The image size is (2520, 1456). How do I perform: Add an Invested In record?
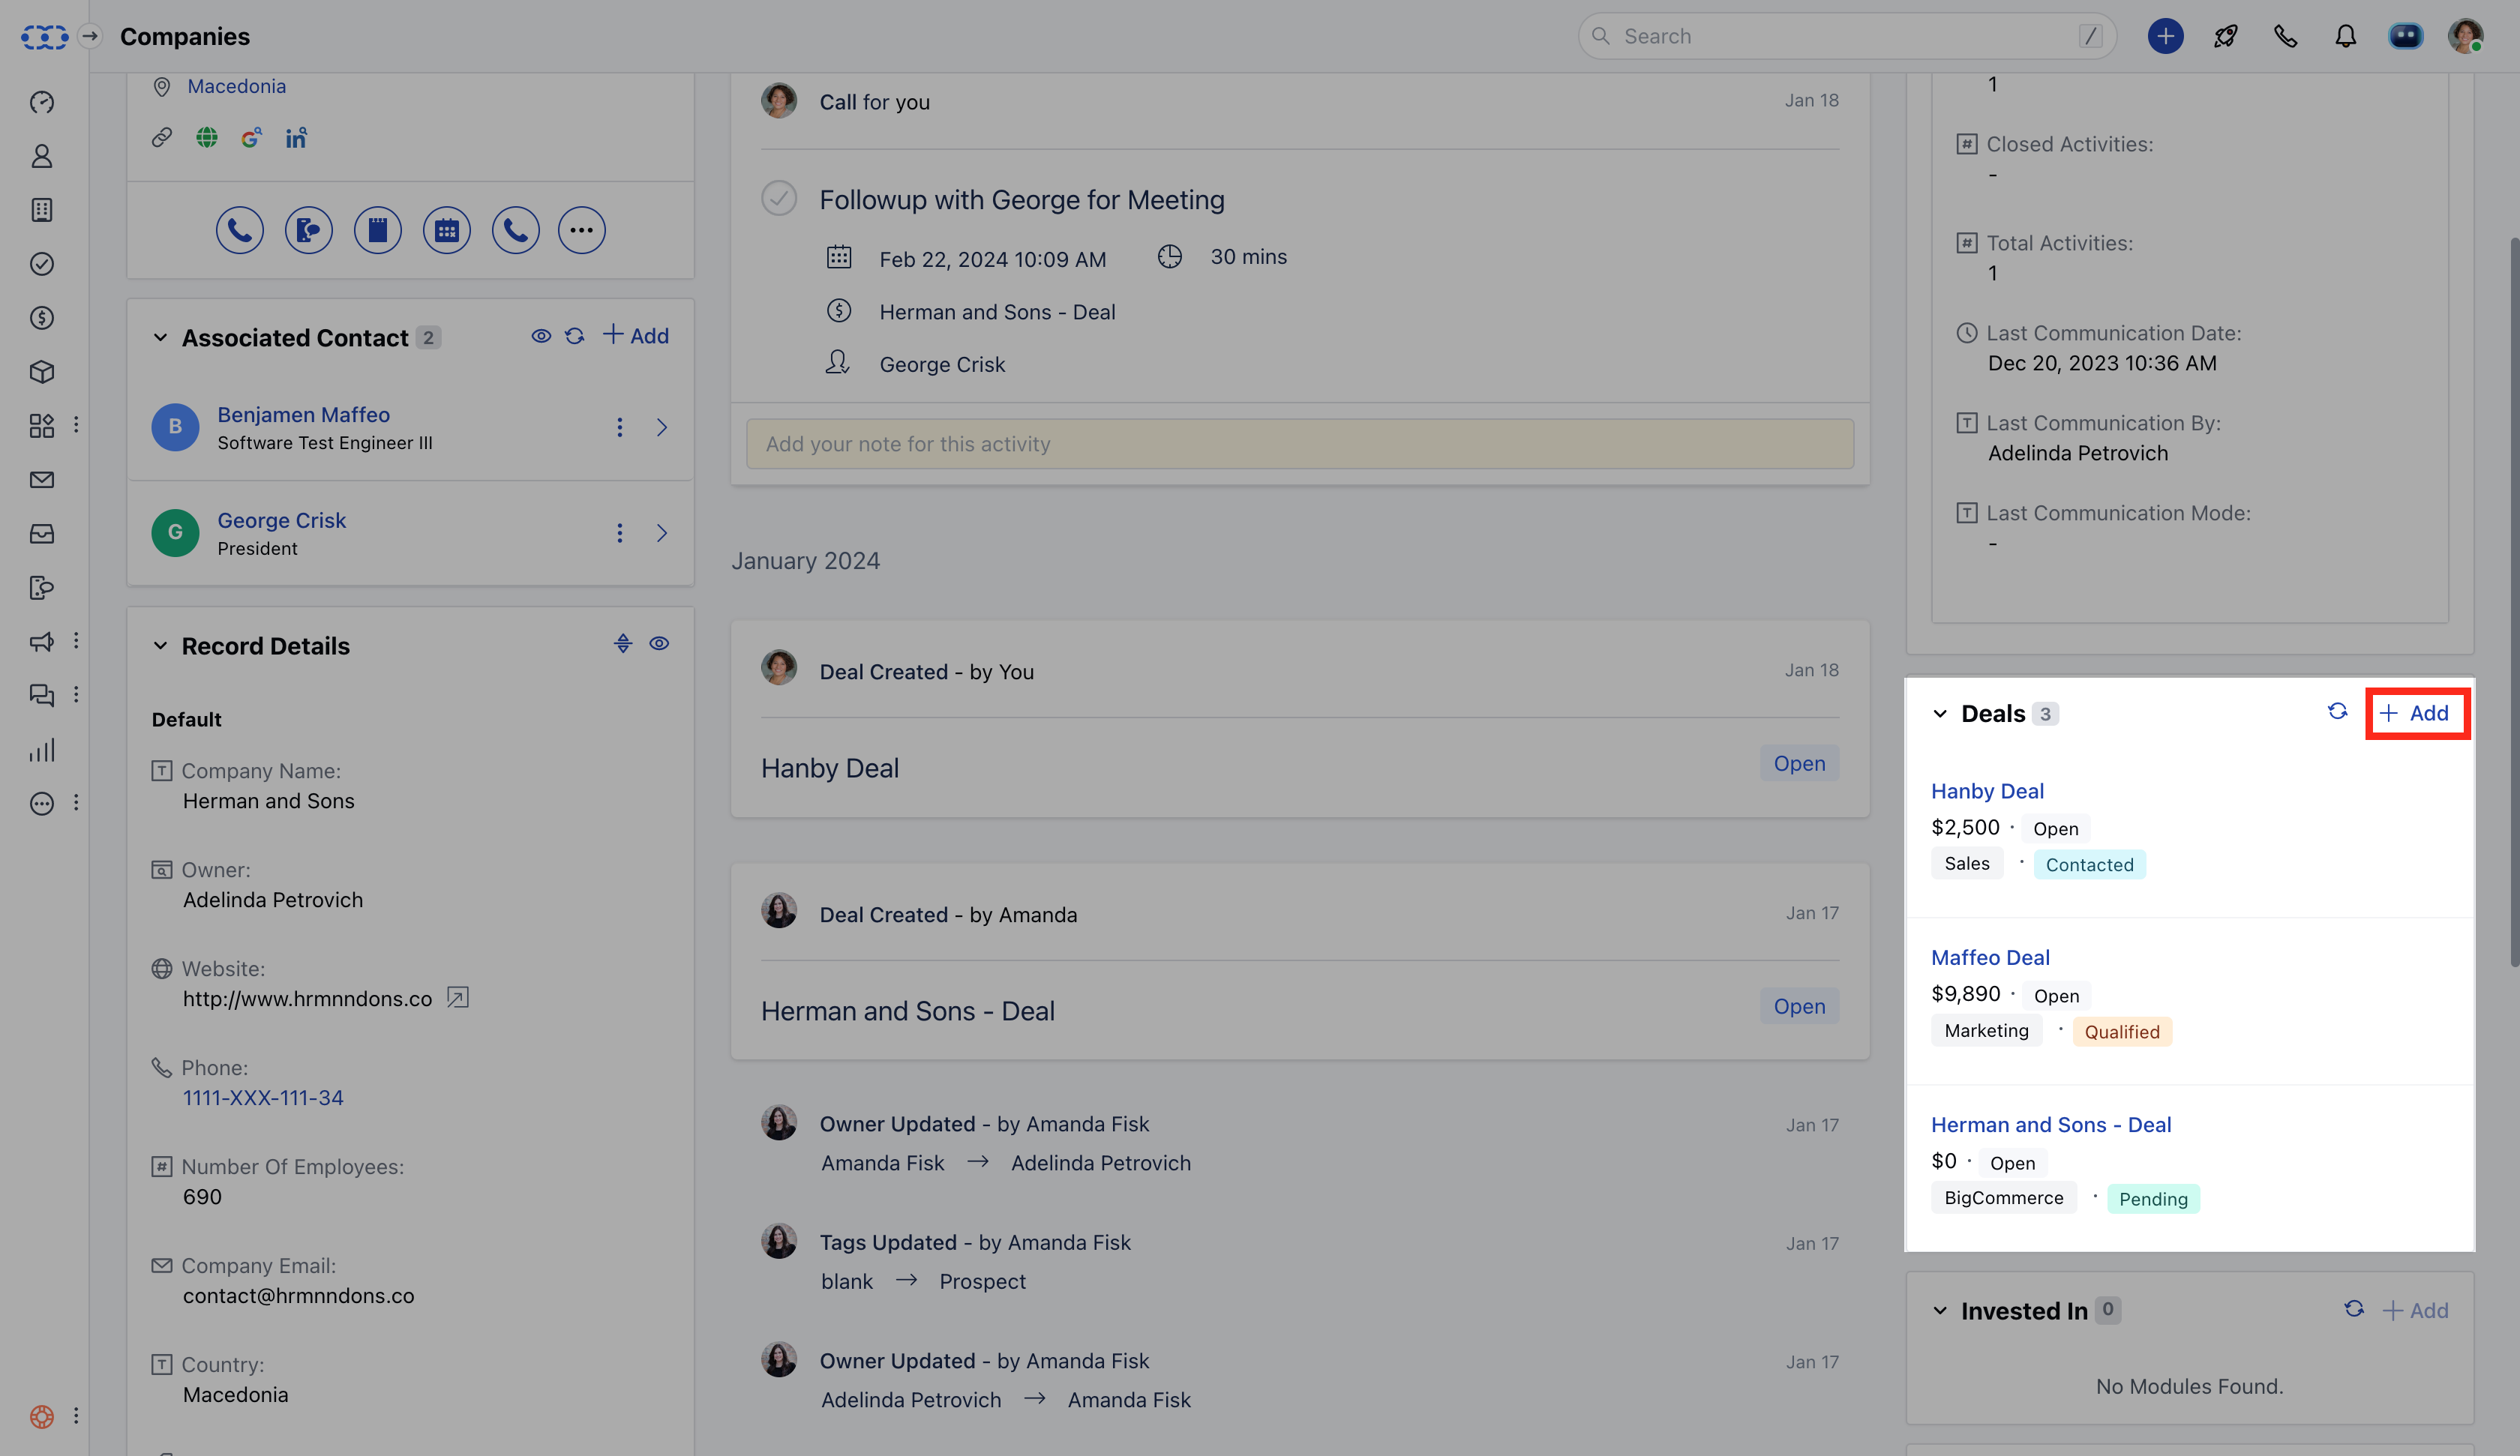coord(2415,1311)
